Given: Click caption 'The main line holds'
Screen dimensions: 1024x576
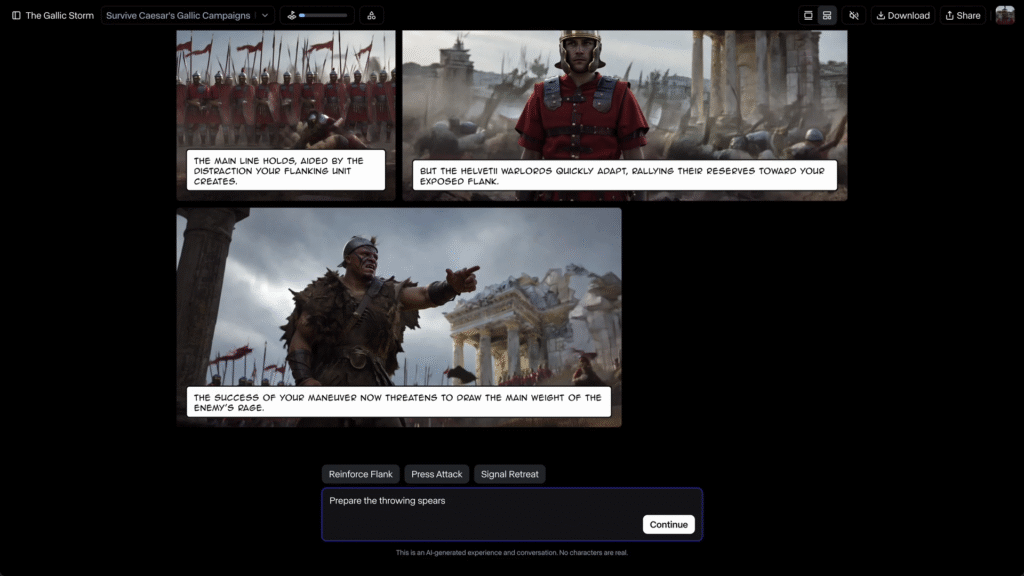Looking at the screenshot, I should tap(286, 170).
